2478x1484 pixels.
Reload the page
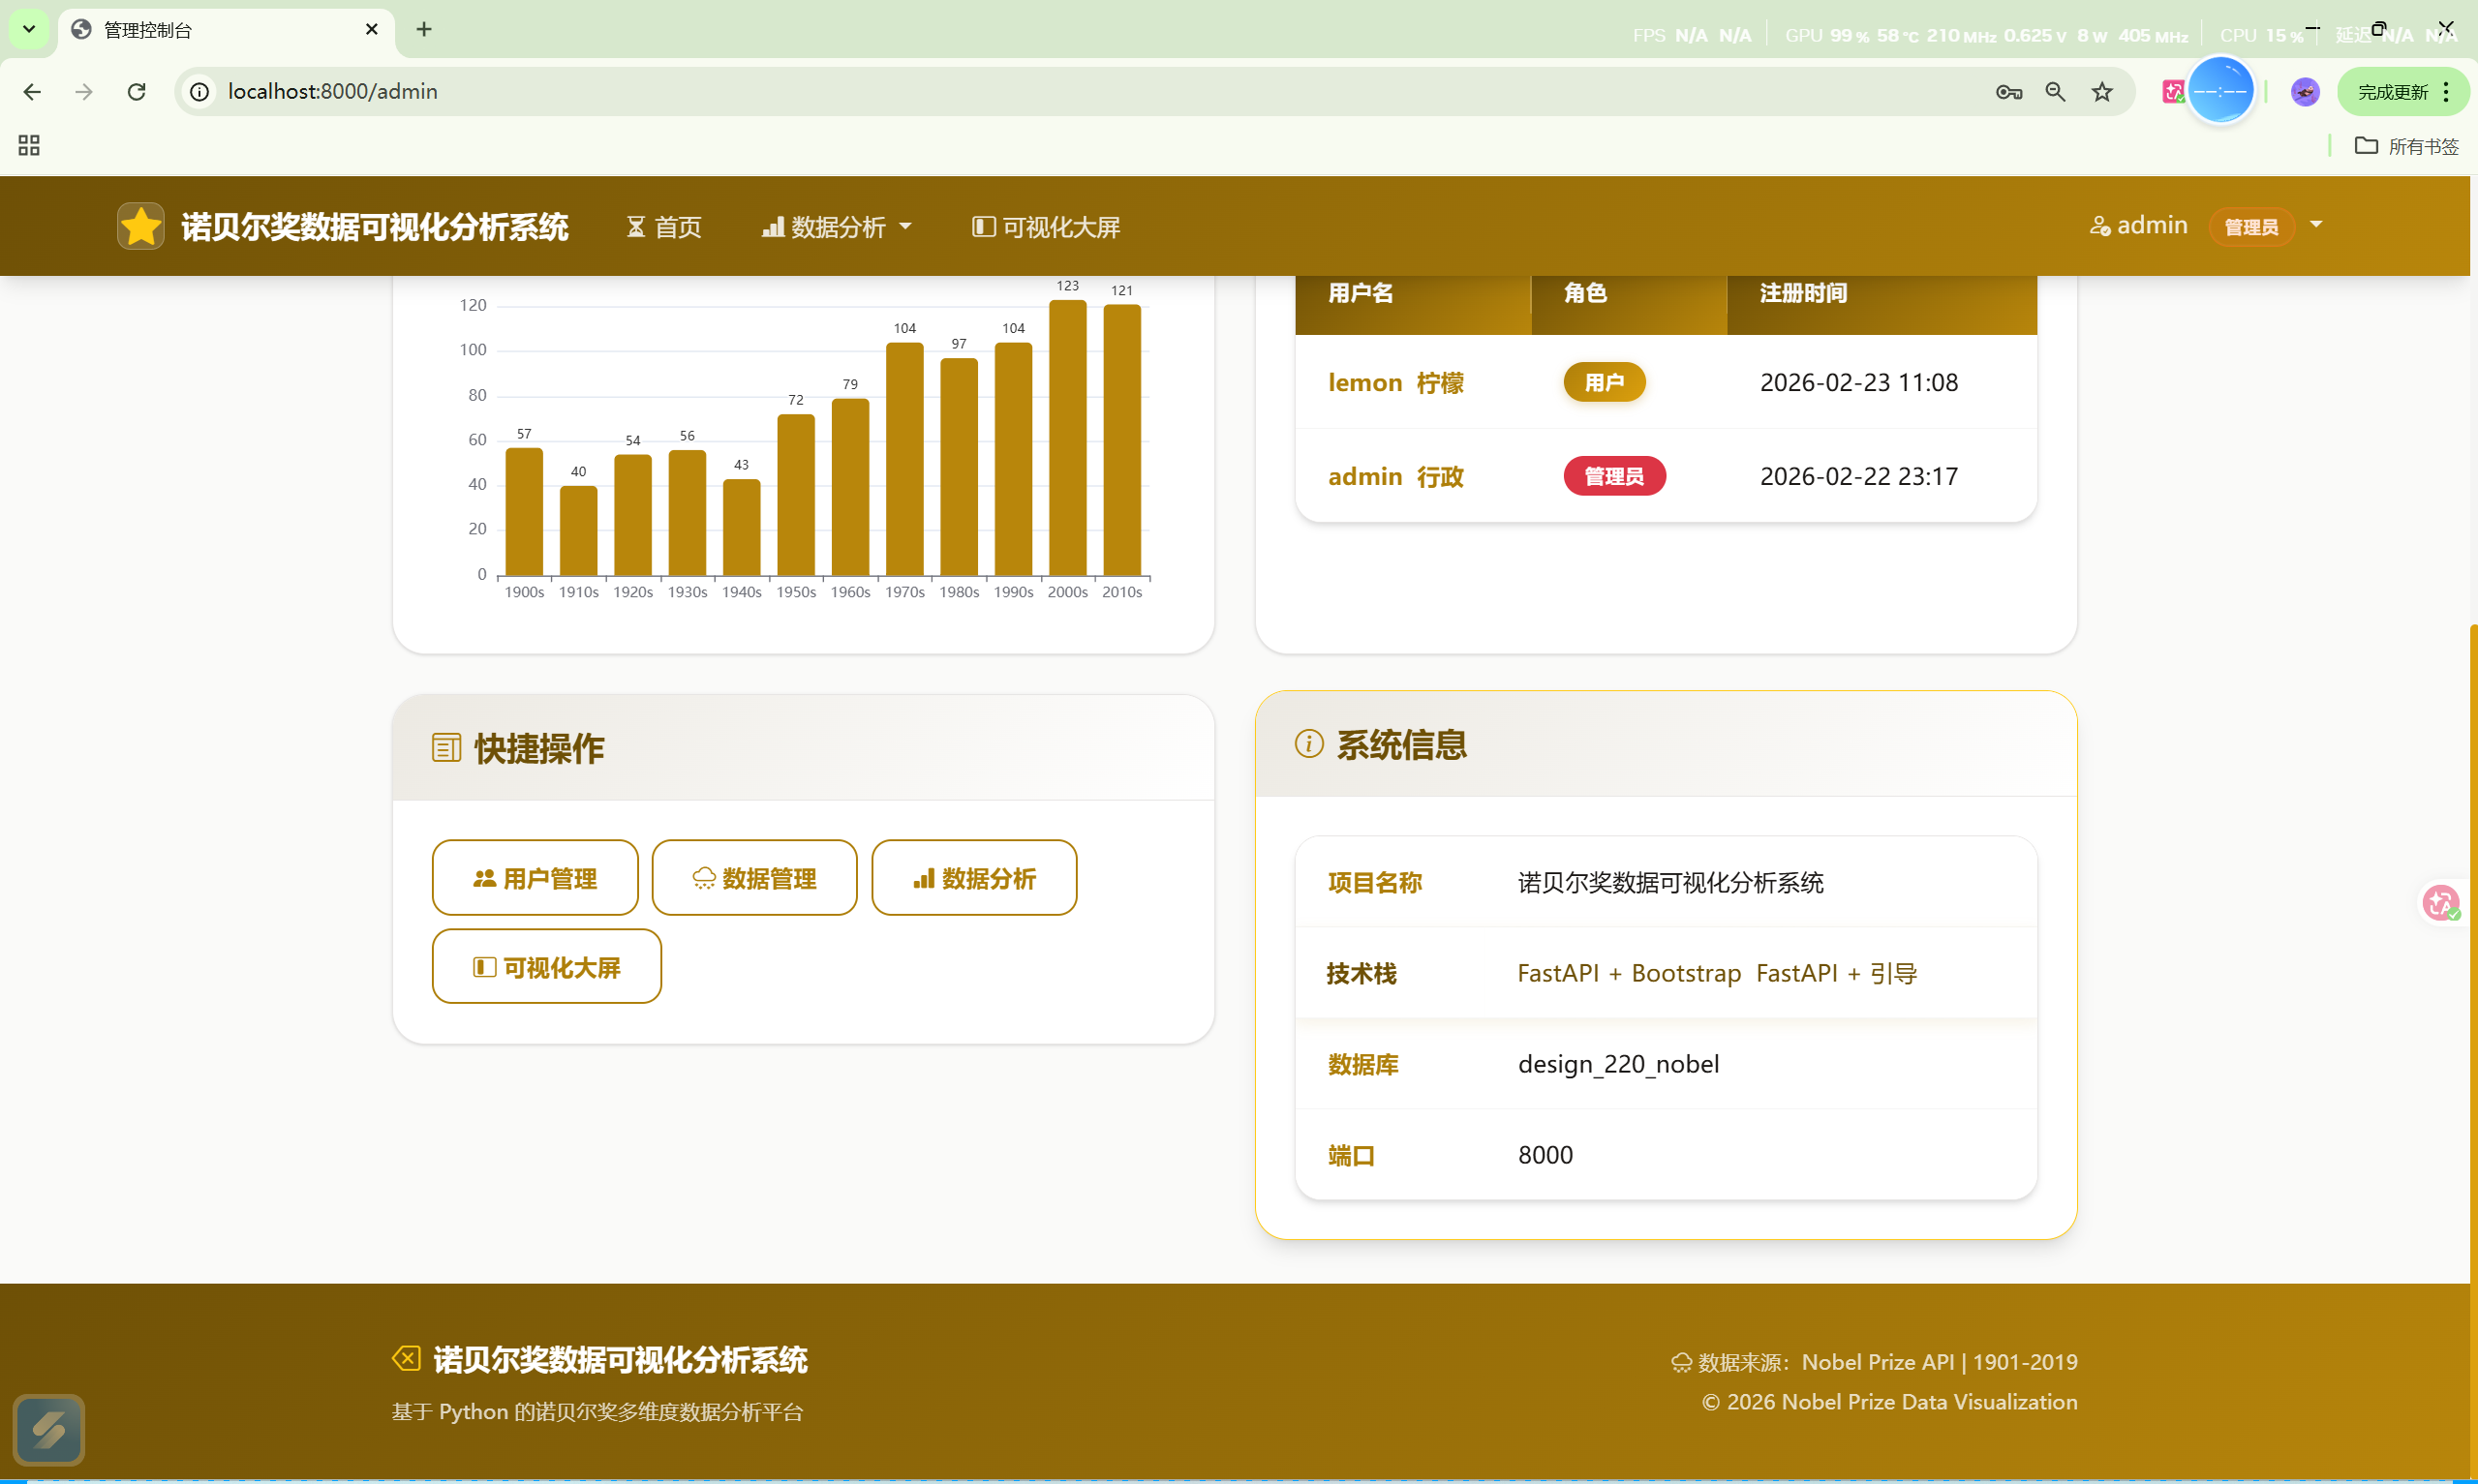click(137, 92)
